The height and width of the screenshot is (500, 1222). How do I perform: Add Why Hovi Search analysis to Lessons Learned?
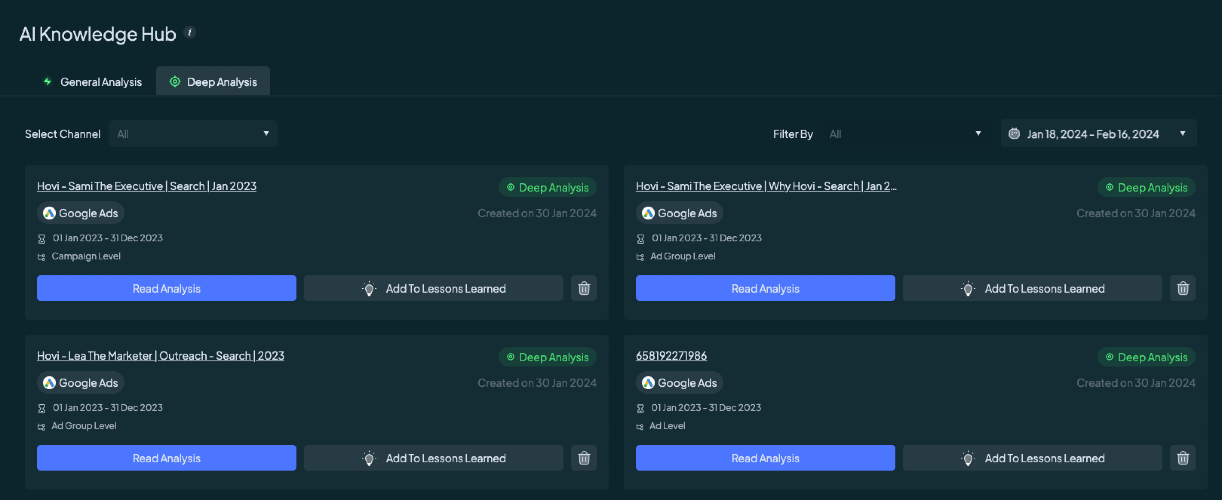[x=1032, y=288]
